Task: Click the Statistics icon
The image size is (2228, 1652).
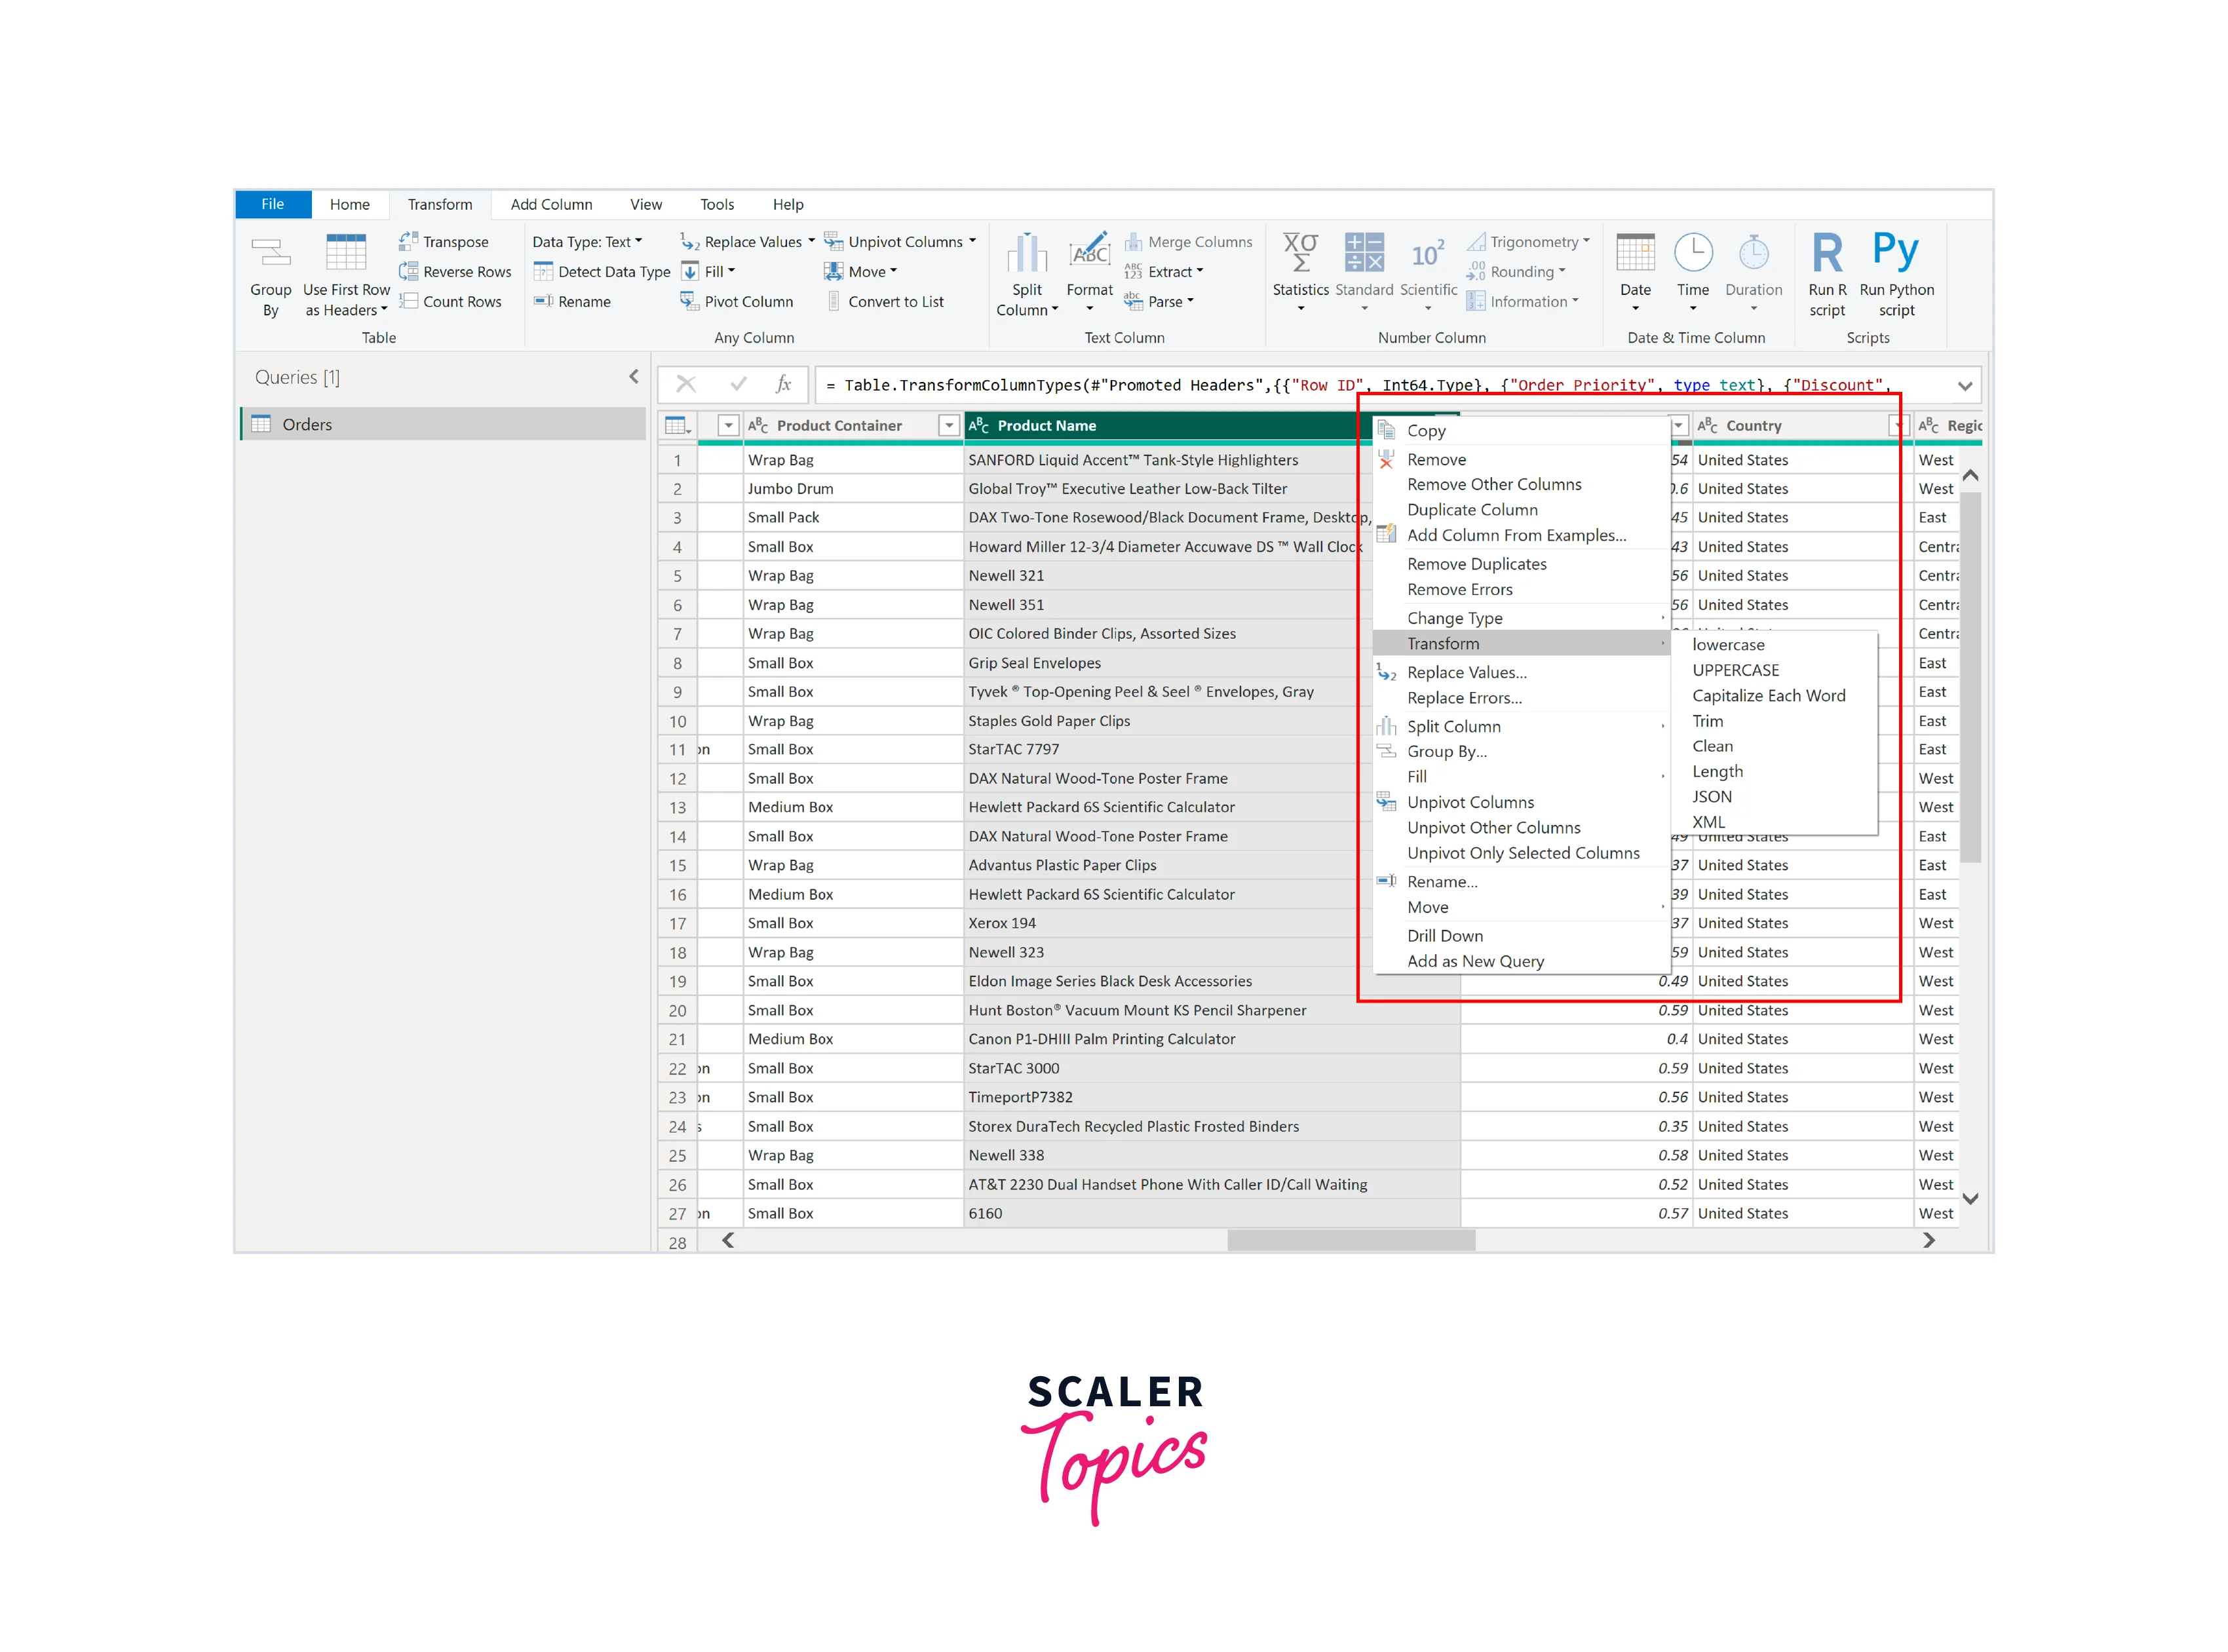Action: tap(1300, 252)
